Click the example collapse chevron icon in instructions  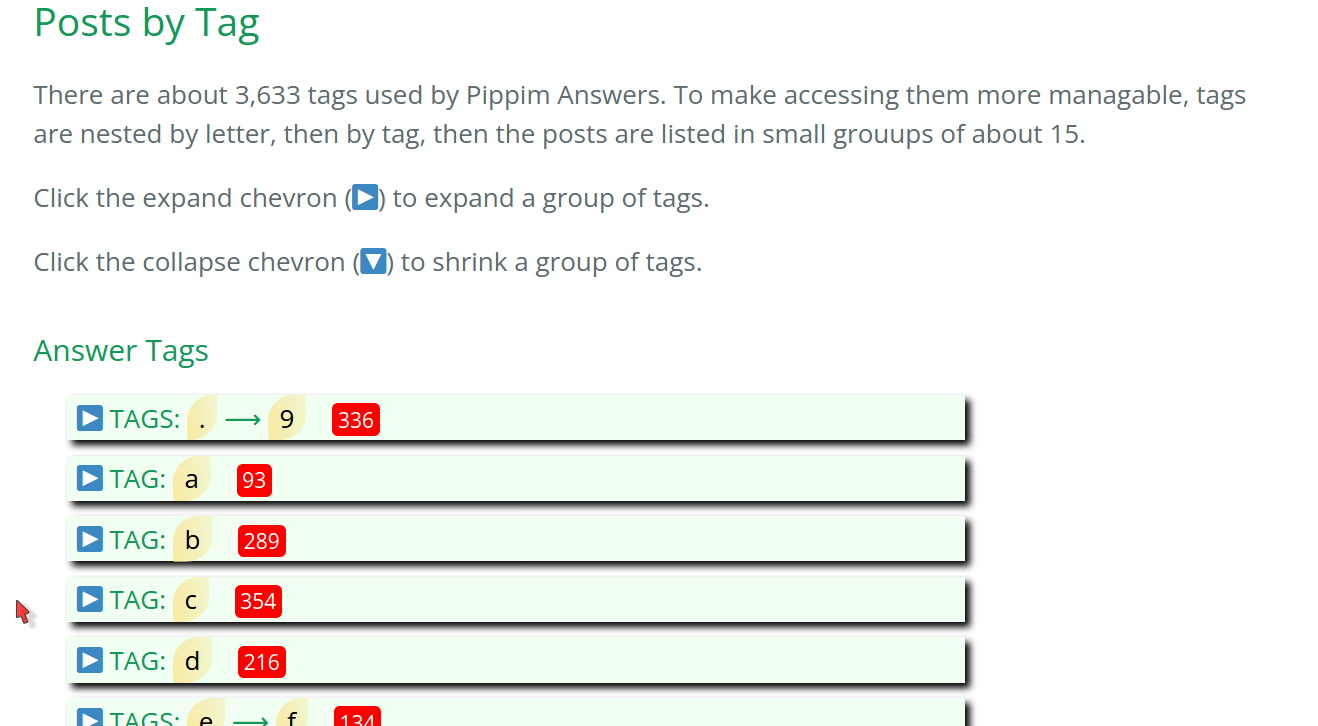coord(373,262)
